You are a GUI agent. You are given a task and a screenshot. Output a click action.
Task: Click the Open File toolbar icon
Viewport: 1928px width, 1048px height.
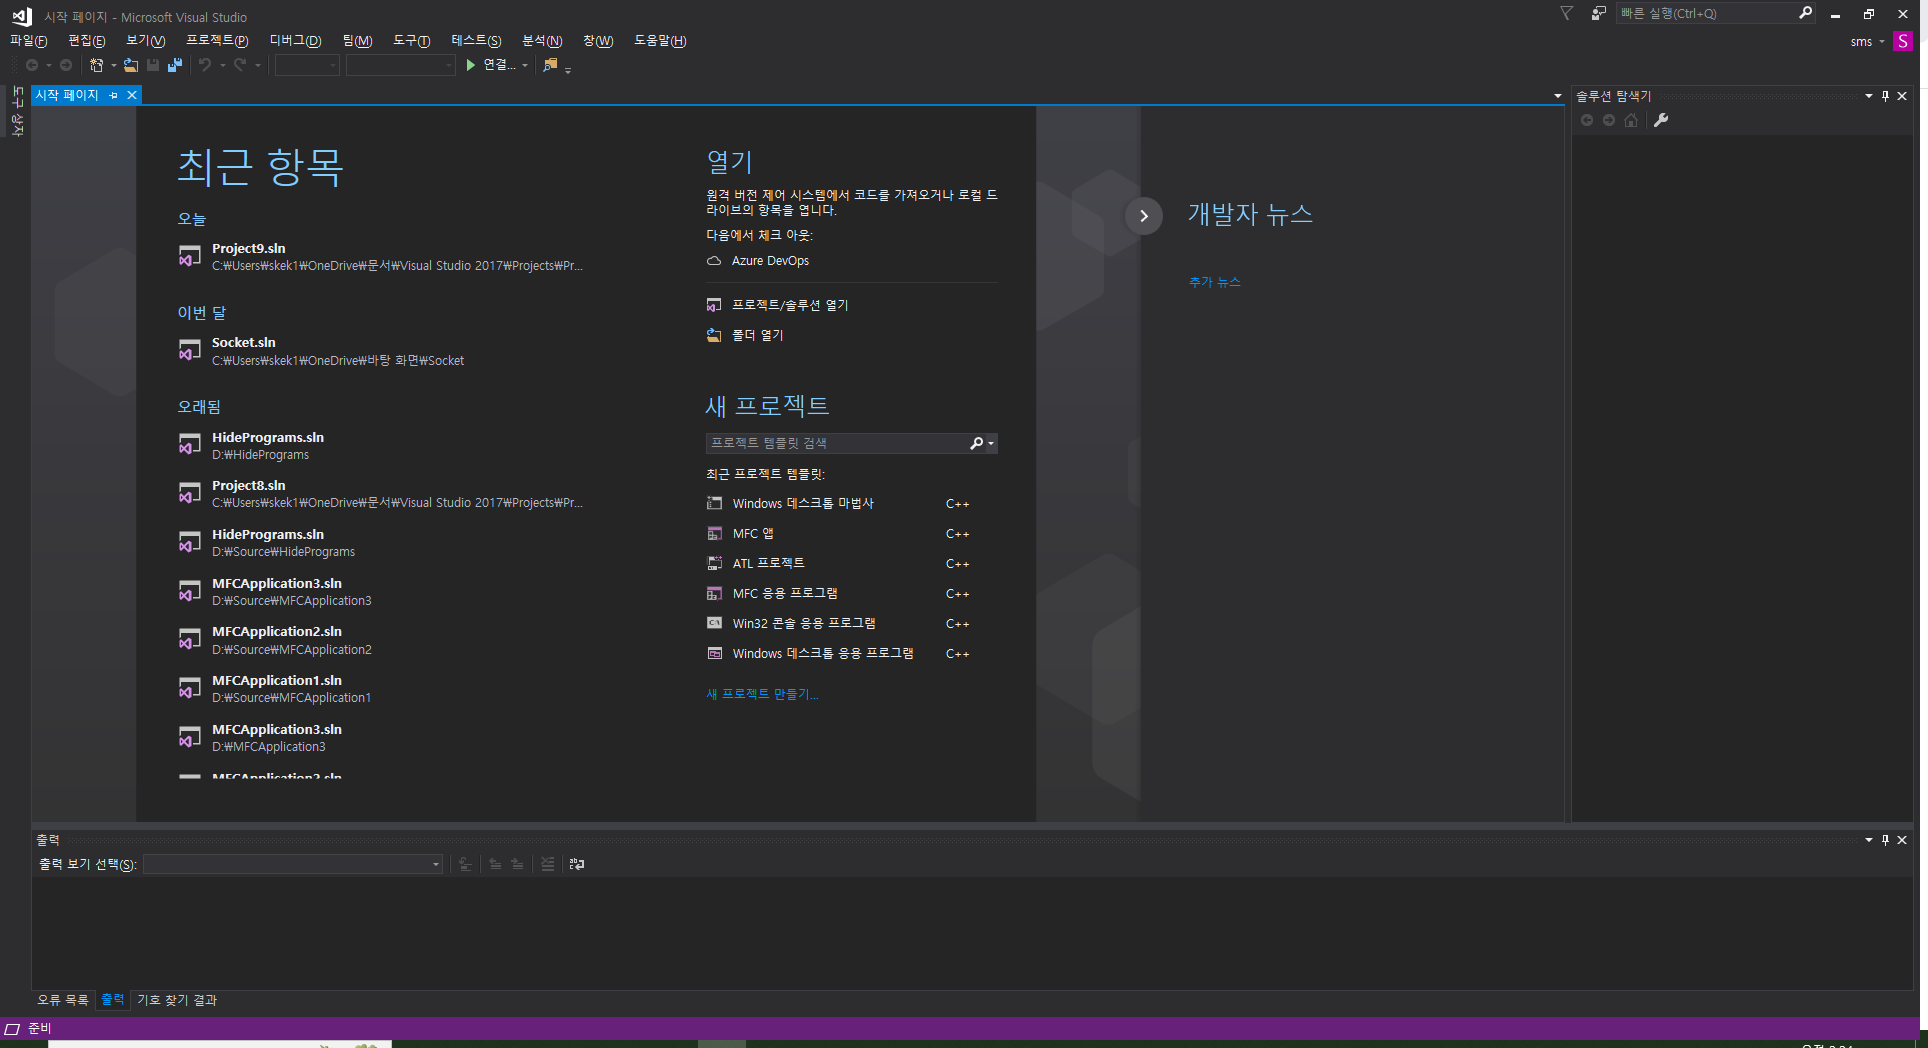[131, 65]
